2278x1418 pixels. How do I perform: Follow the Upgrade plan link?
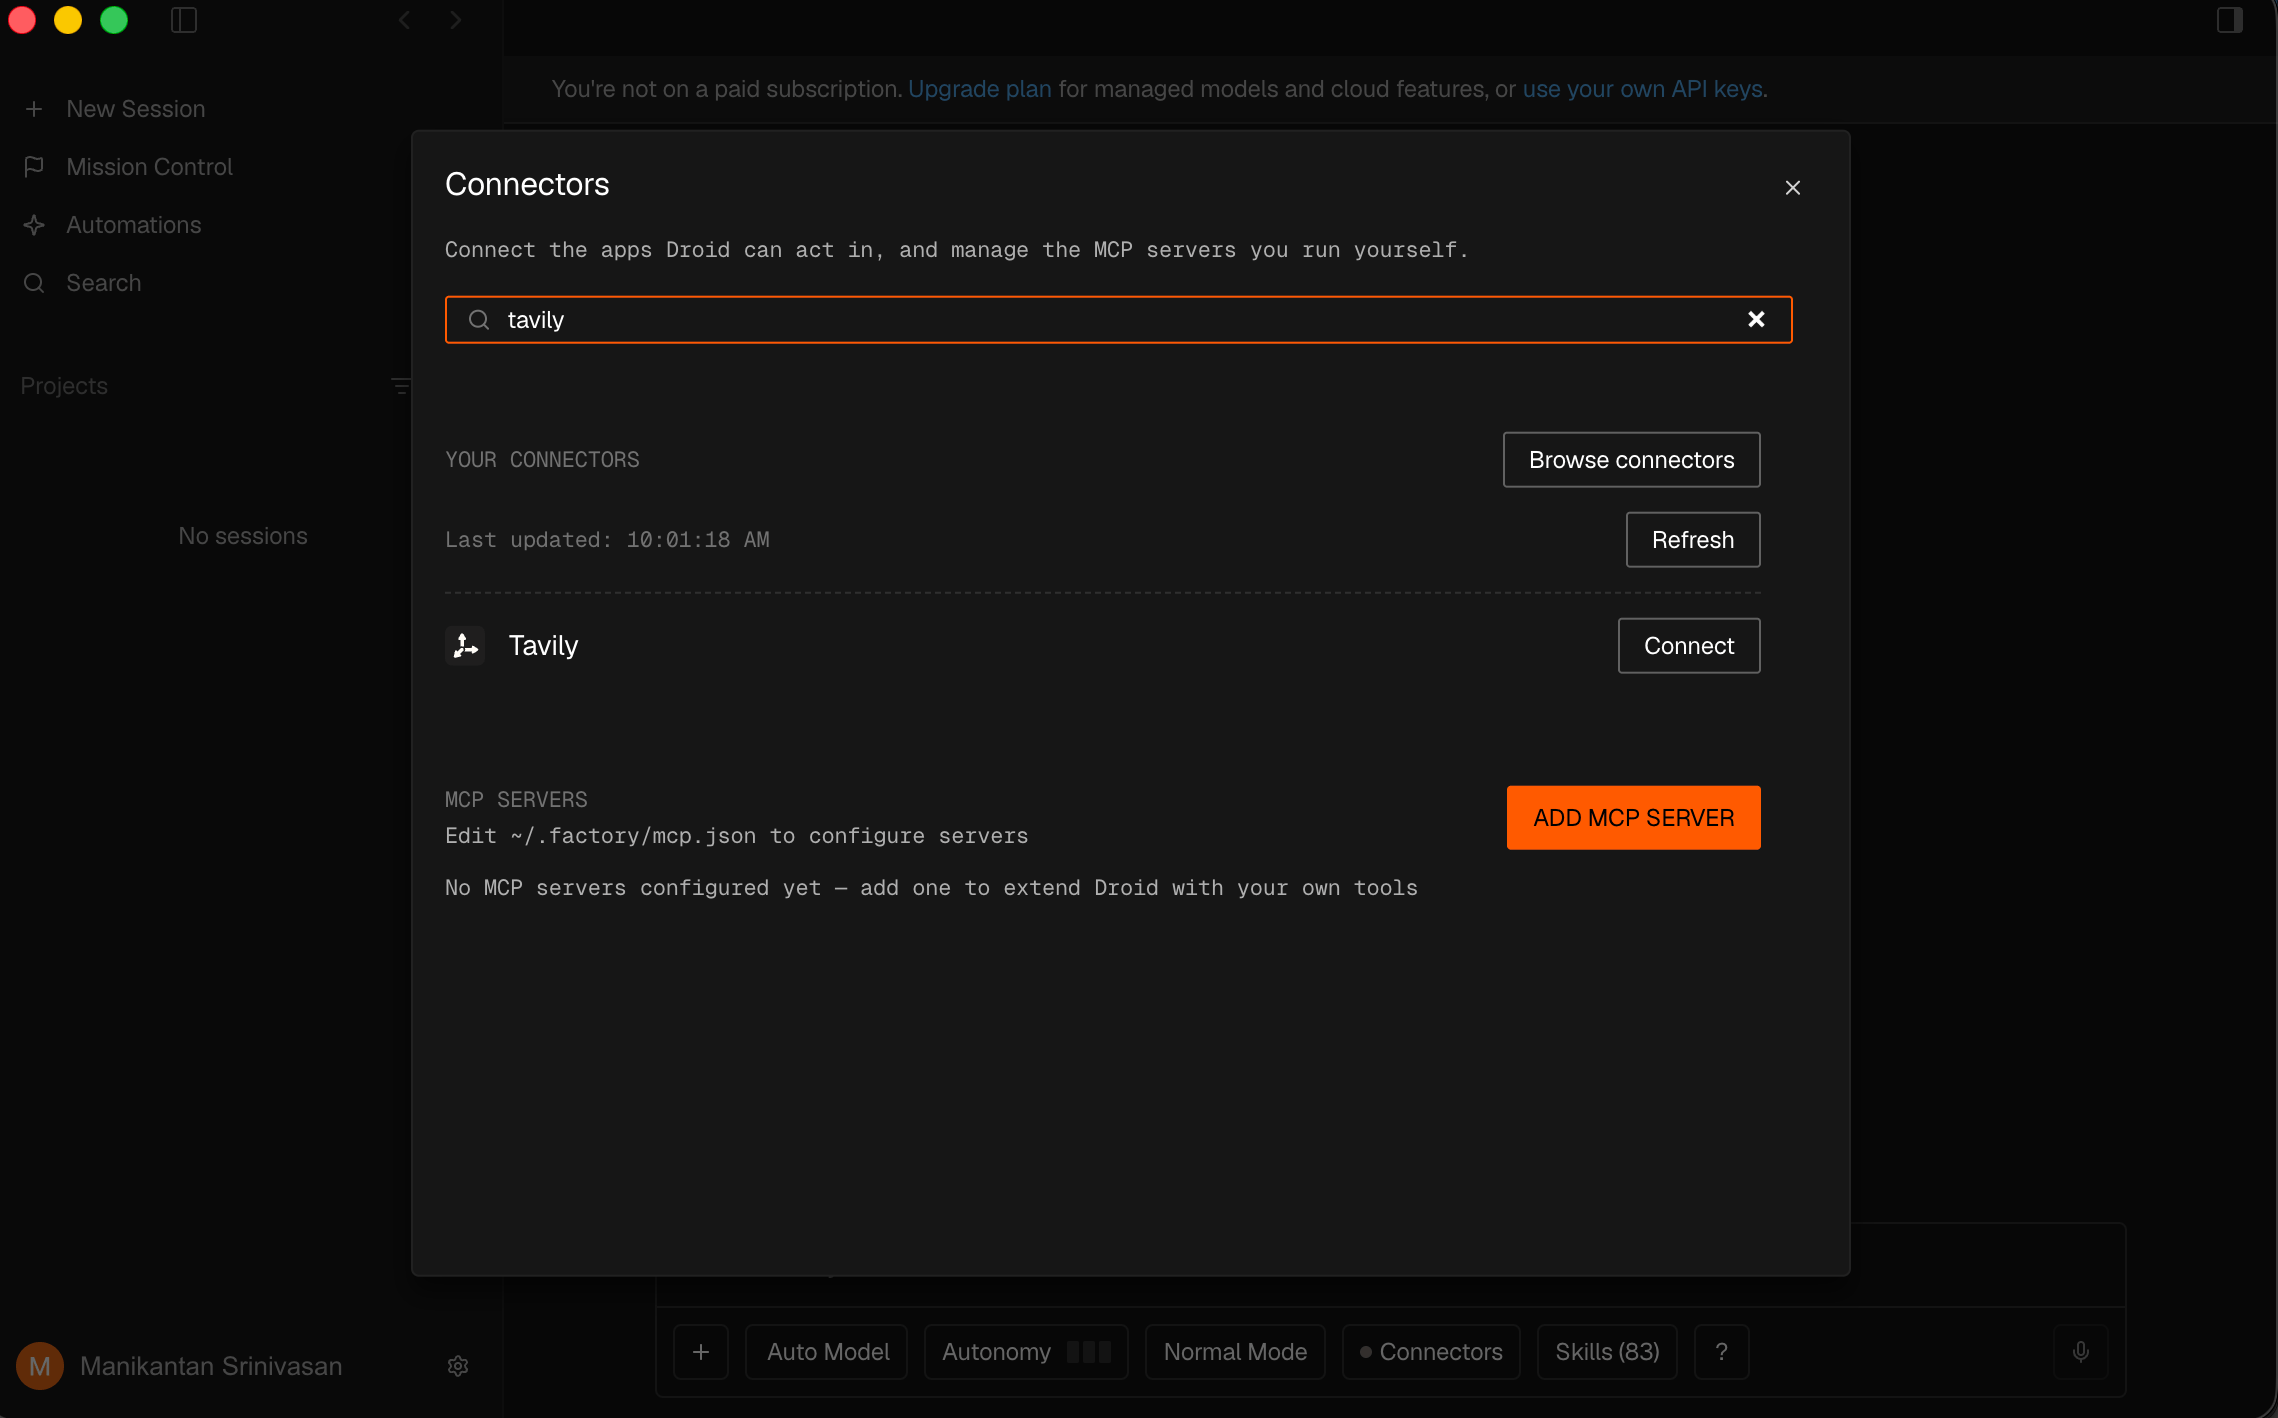point(979,88)
